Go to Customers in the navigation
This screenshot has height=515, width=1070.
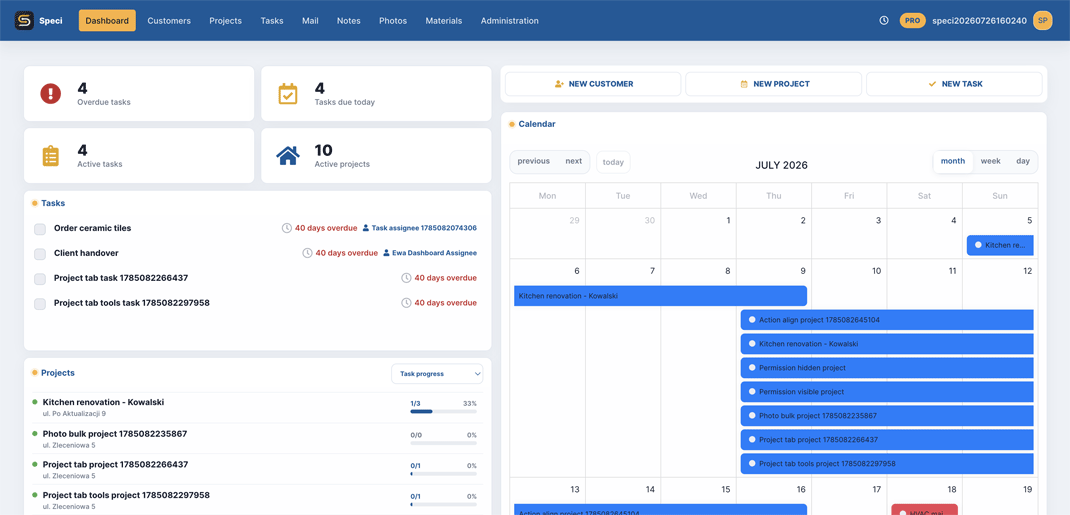click(x=169, y=20)
